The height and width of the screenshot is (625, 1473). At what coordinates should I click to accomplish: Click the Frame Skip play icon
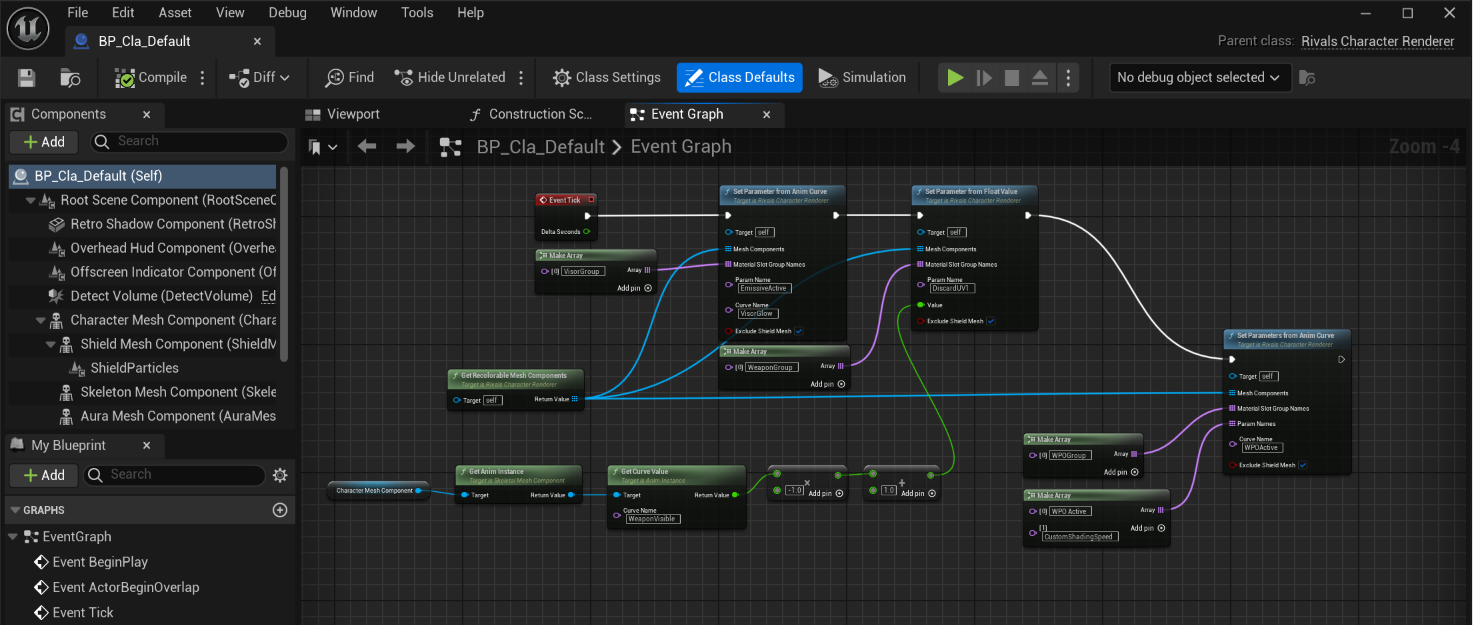coord(984,77)
